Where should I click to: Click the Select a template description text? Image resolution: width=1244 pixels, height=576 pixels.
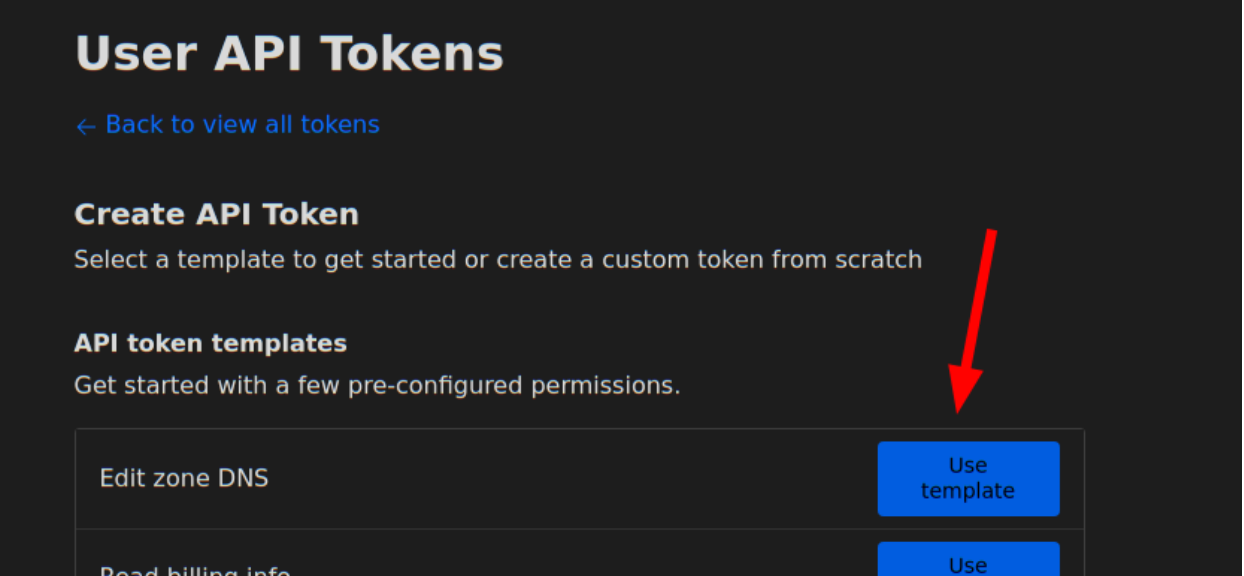(497, 260)
